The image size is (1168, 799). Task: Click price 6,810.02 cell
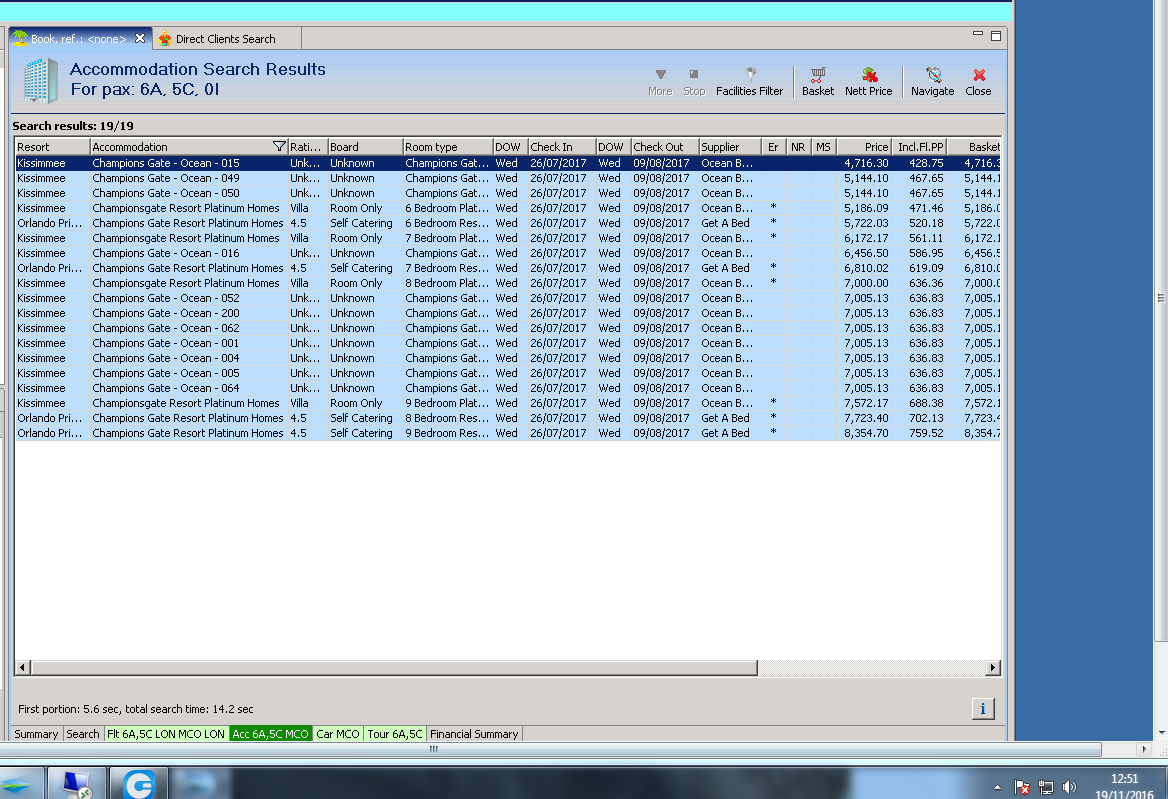[x=866, y=268]
